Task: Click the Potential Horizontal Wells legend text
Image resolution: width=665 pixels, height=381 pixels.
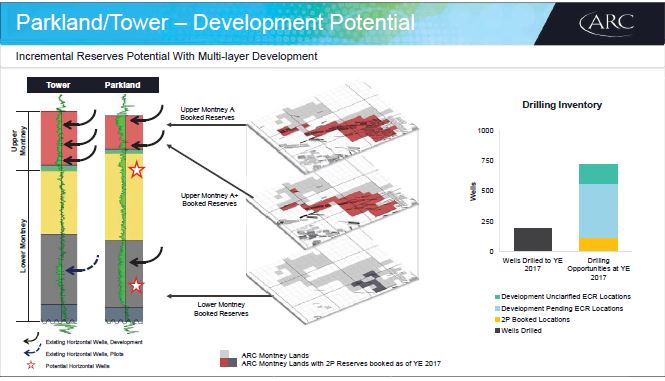Action: tap(77, 366)
